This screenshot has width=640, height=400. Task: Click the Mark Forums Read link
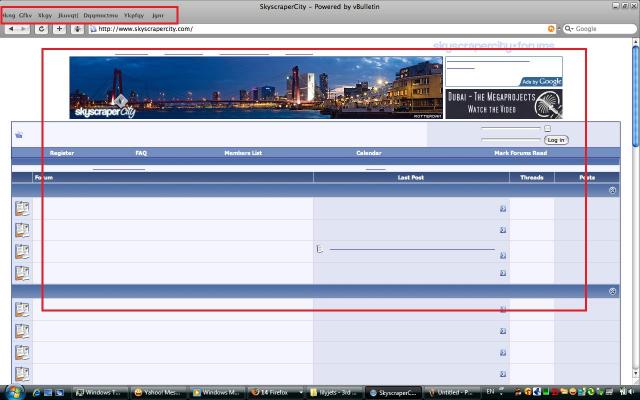click(x=520, y=153)
